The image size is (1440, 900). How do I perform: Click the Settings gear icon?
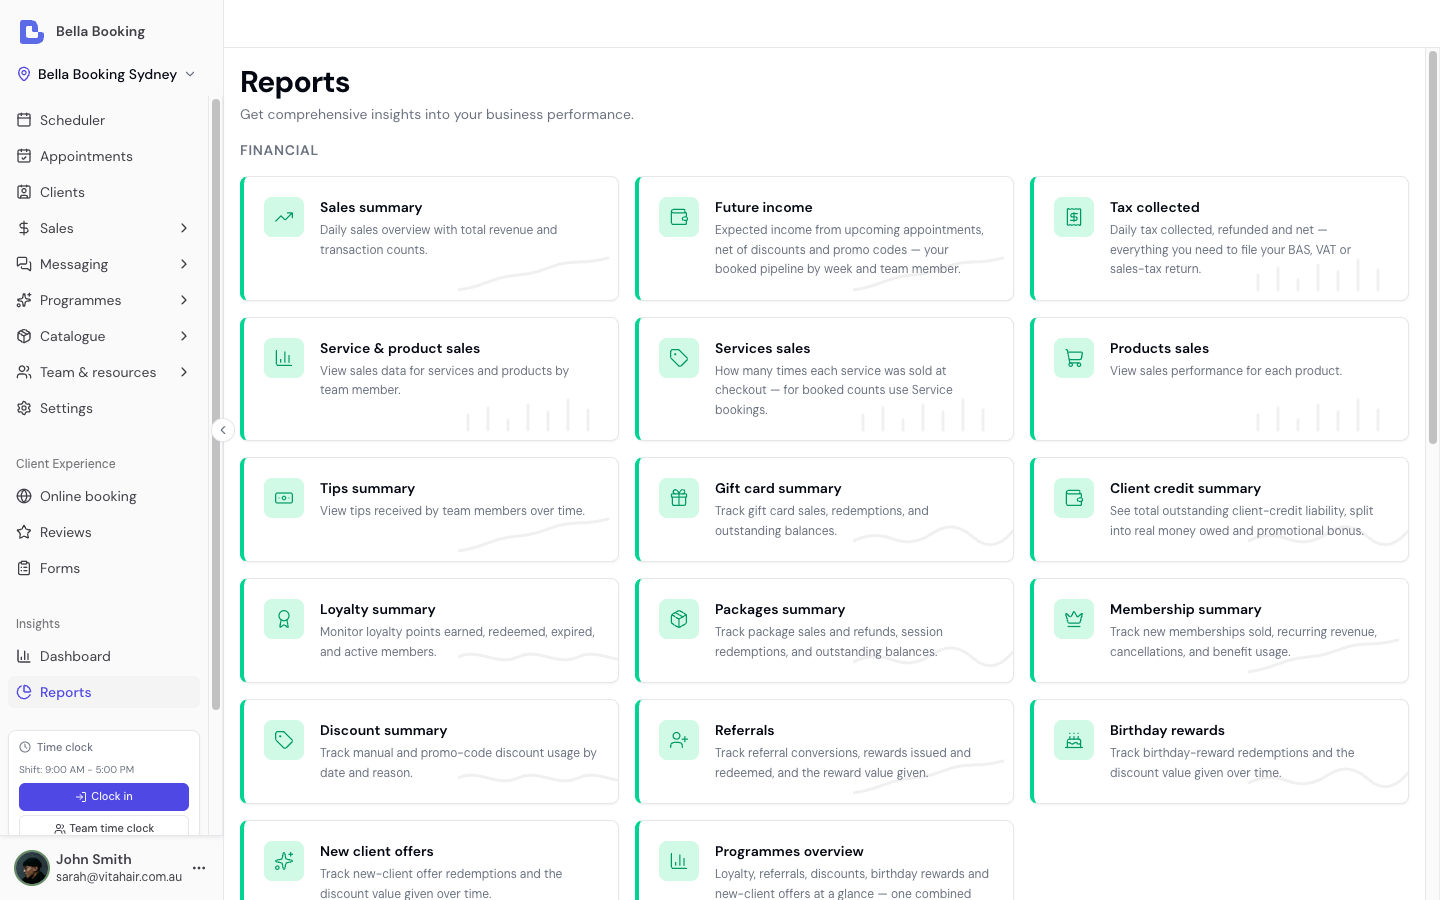[24, 408]
